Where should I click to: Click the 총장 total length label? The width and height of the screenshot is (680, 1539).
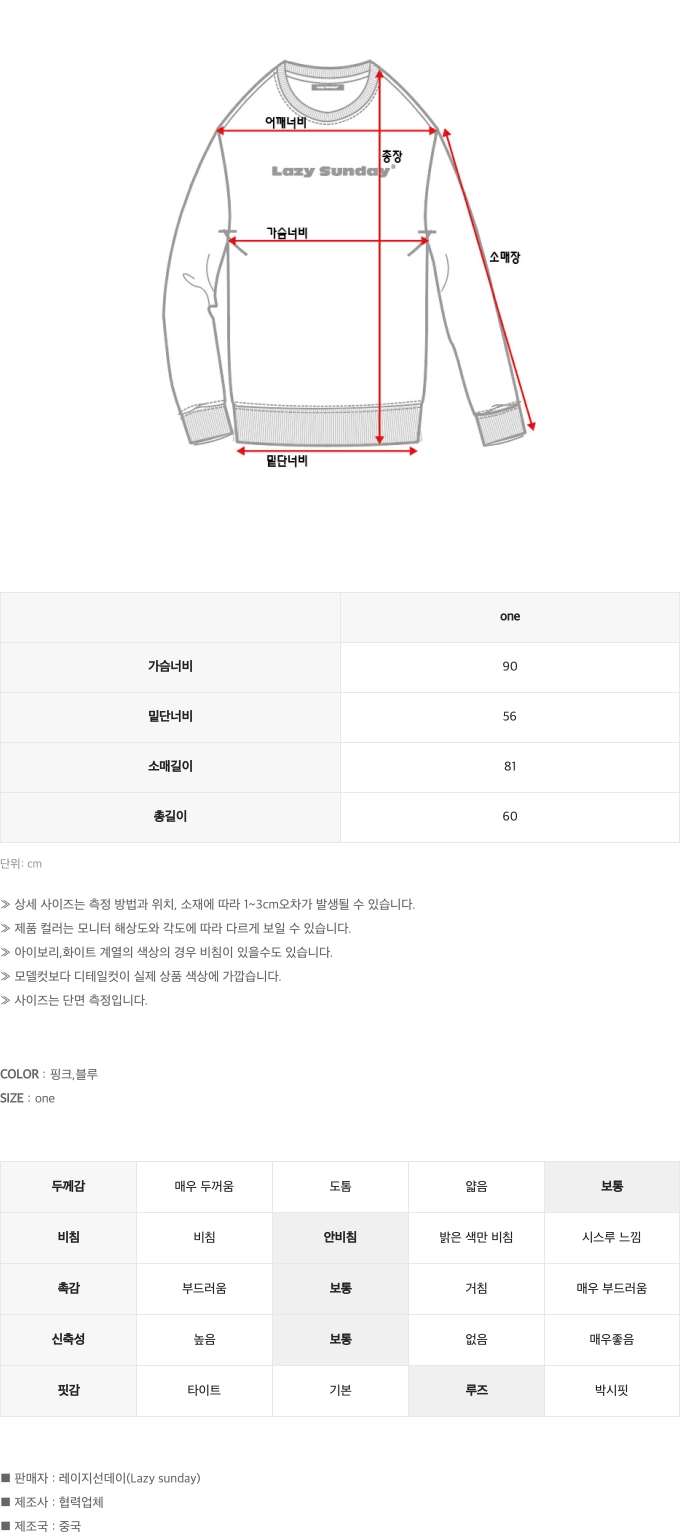[x=391, y=157]
